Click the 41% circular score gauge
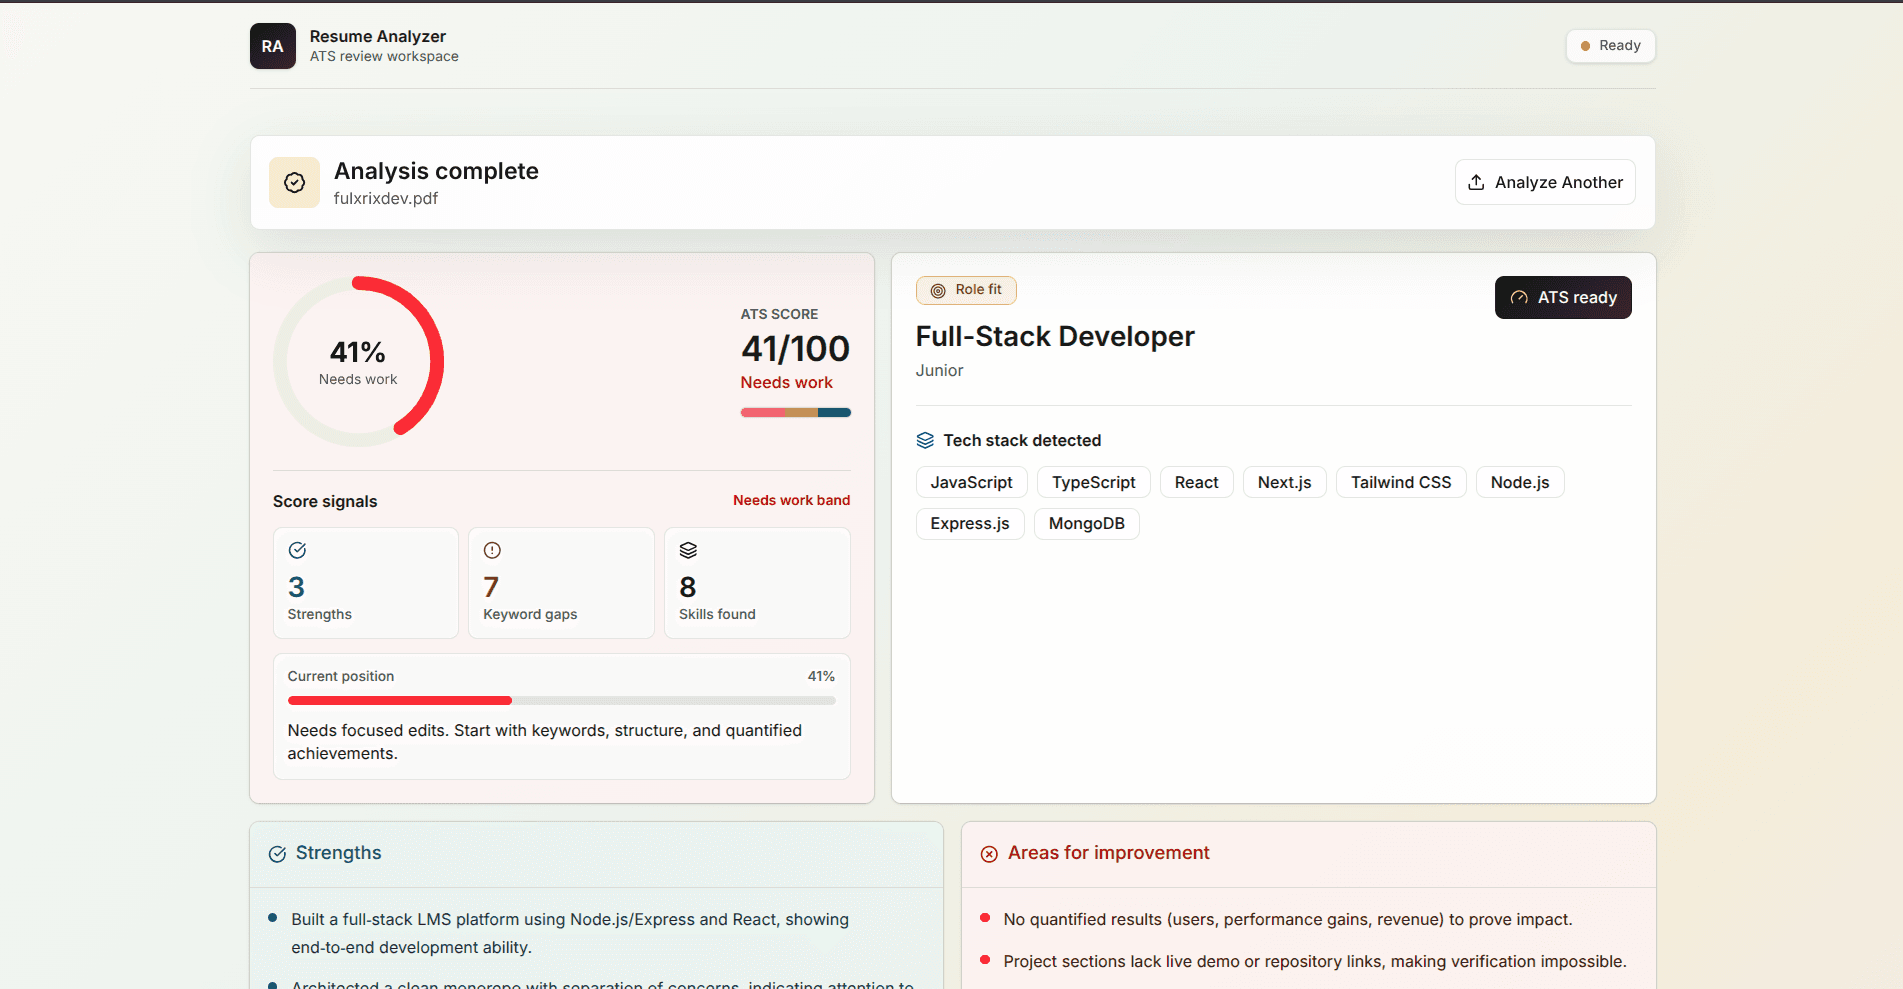 [x=358, y=362]
